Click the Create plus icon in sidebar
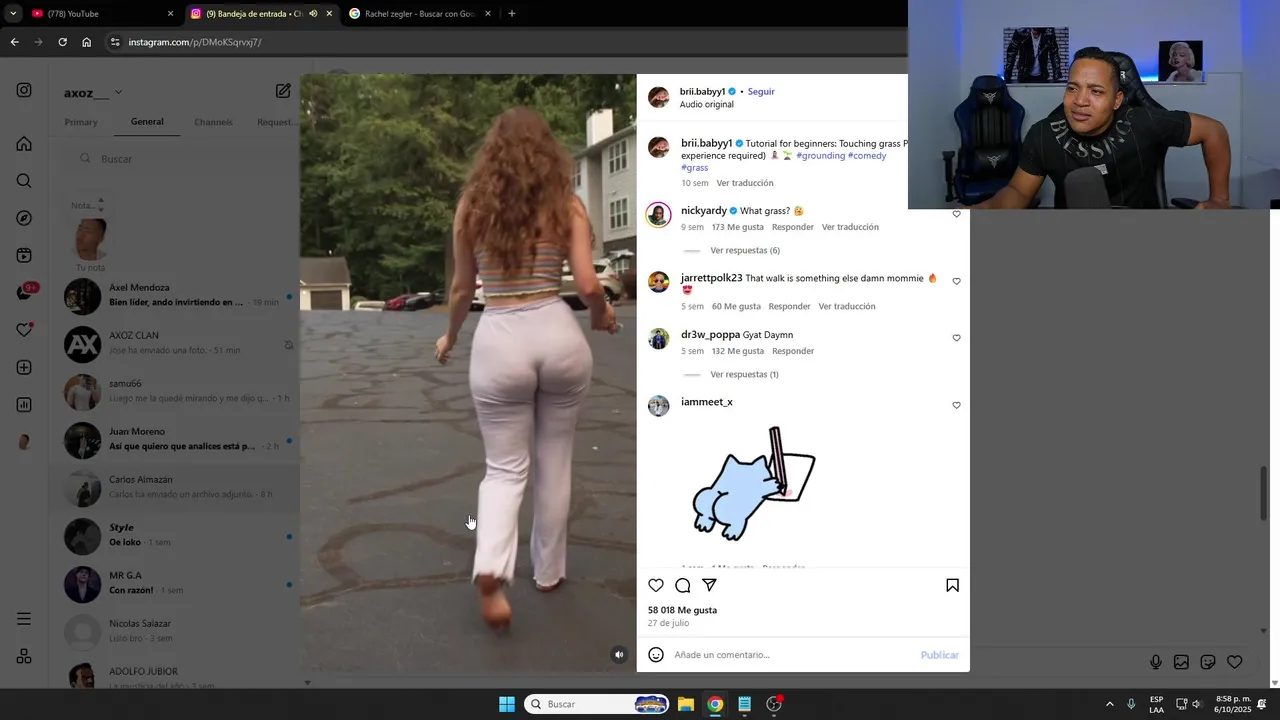Viewport: 1280px width, 720px height. tap(24, 368)
